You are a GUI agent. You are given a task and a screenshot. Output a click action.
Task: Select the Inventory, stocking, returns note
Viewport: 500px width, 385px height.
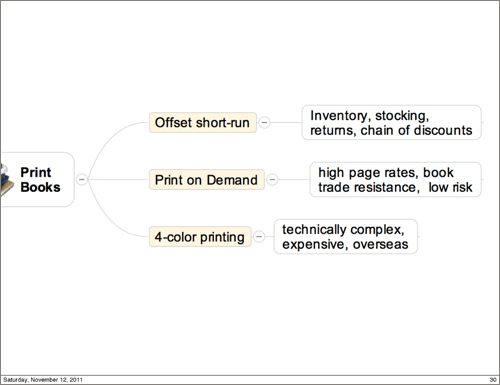point(391,122)
